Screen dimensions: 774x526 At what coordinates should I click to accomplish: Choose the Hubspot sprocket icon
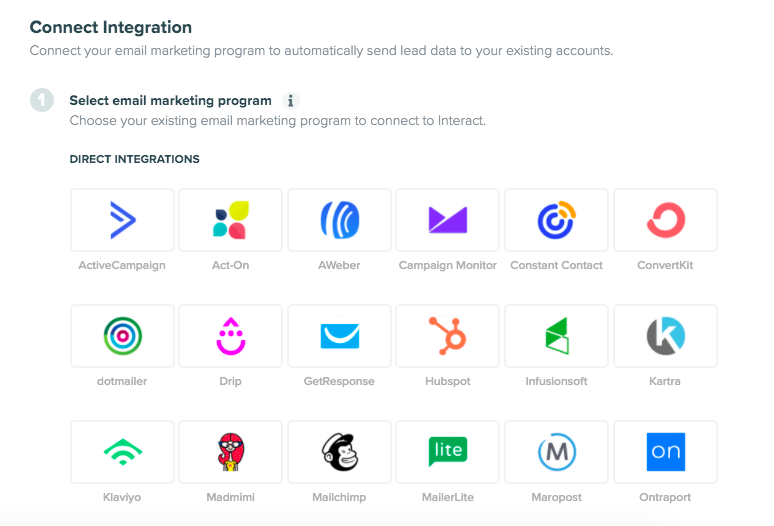[x=448, y=336]
